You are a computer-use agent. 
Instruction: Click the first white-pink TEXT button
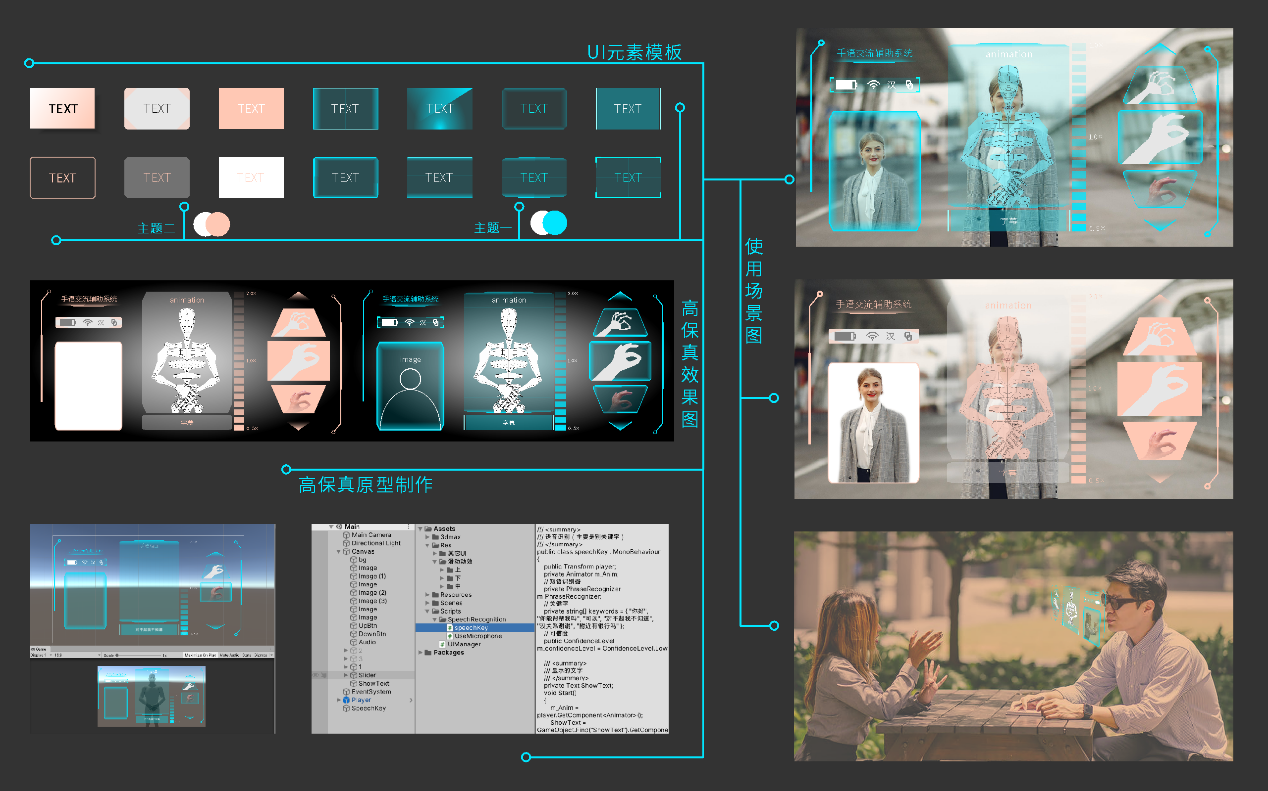[x=63, y=109]
